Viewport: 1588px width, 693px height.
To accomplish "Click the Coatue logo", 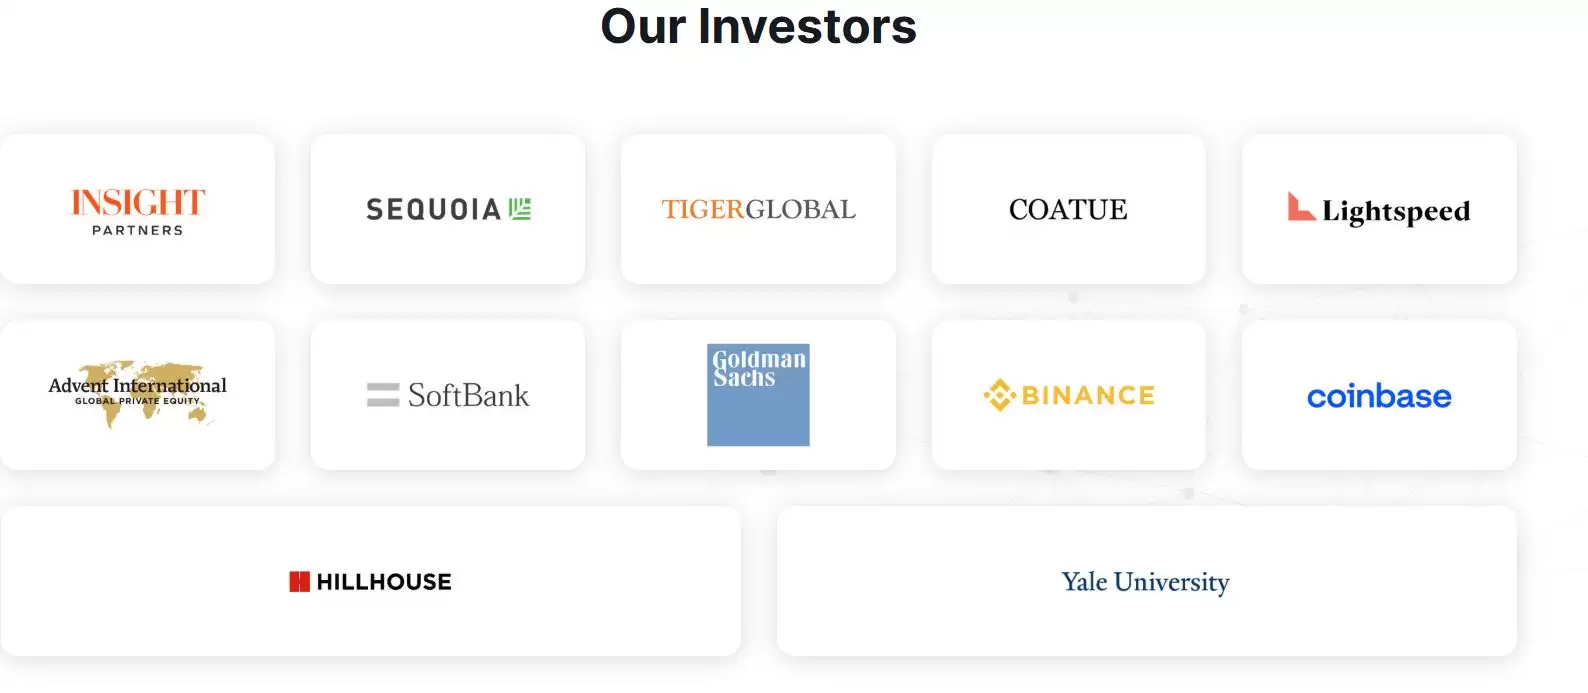I will coord(1068,209).
